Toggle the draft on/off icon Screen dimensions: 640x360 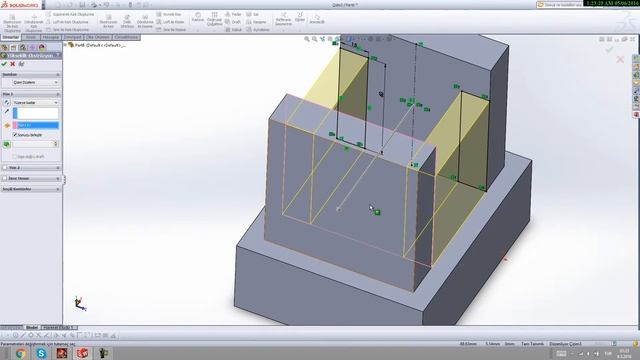pyautogui.click(x=7, y=144)
